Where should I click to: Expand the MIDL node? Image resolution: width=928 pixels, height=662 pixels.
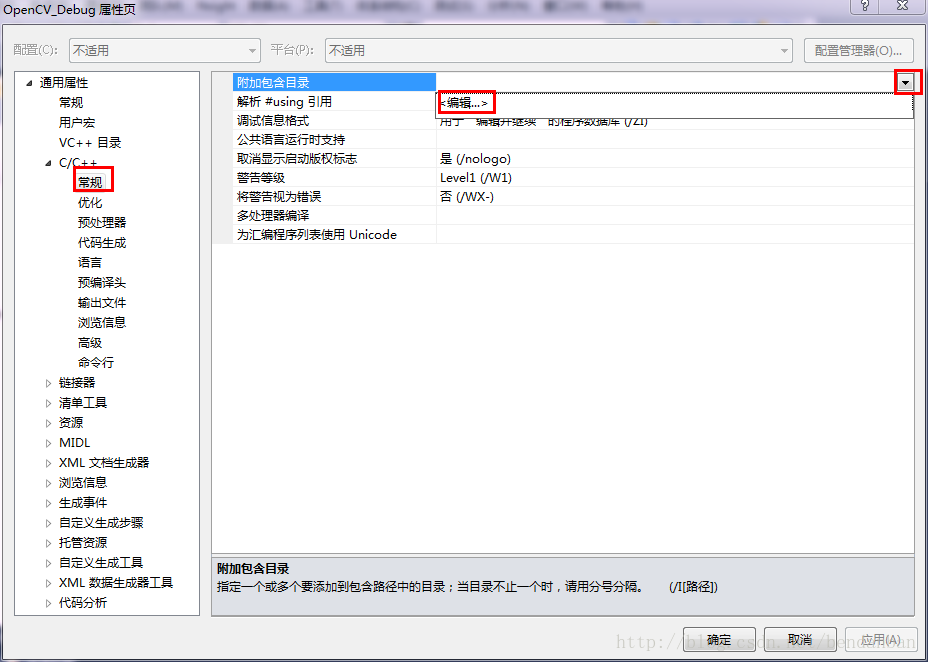pyautogui.click(x=49, y=443)
